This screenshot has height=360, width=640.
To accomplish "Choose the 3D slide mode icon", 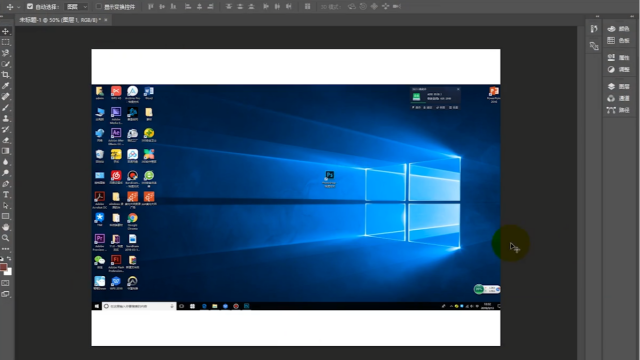I will [385, 7].
